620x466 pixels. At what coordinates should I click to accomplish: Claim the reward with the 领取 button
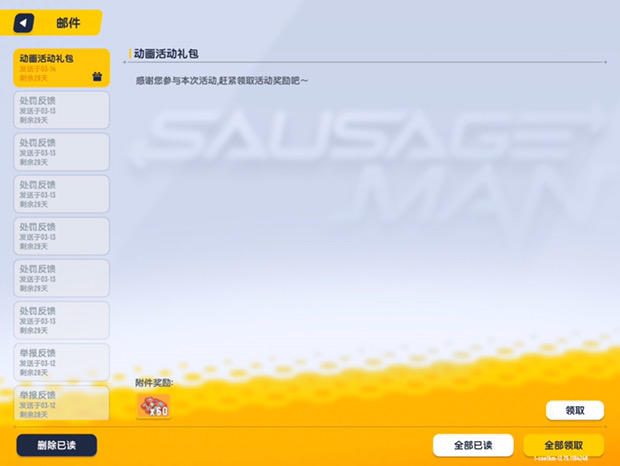[575, 410]
